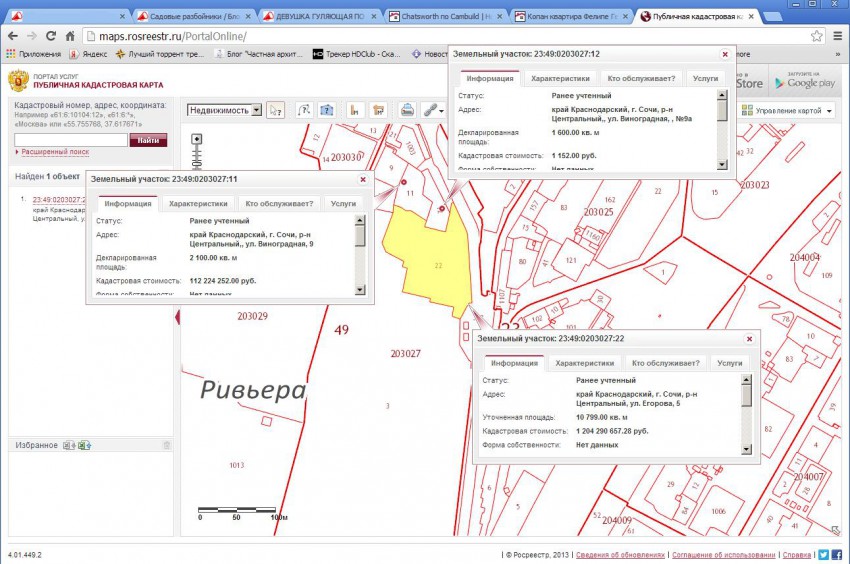The image size is (850, 564).
Task: Close the parcel 23:49:0203027:11 popup
Action: (363, 179)
